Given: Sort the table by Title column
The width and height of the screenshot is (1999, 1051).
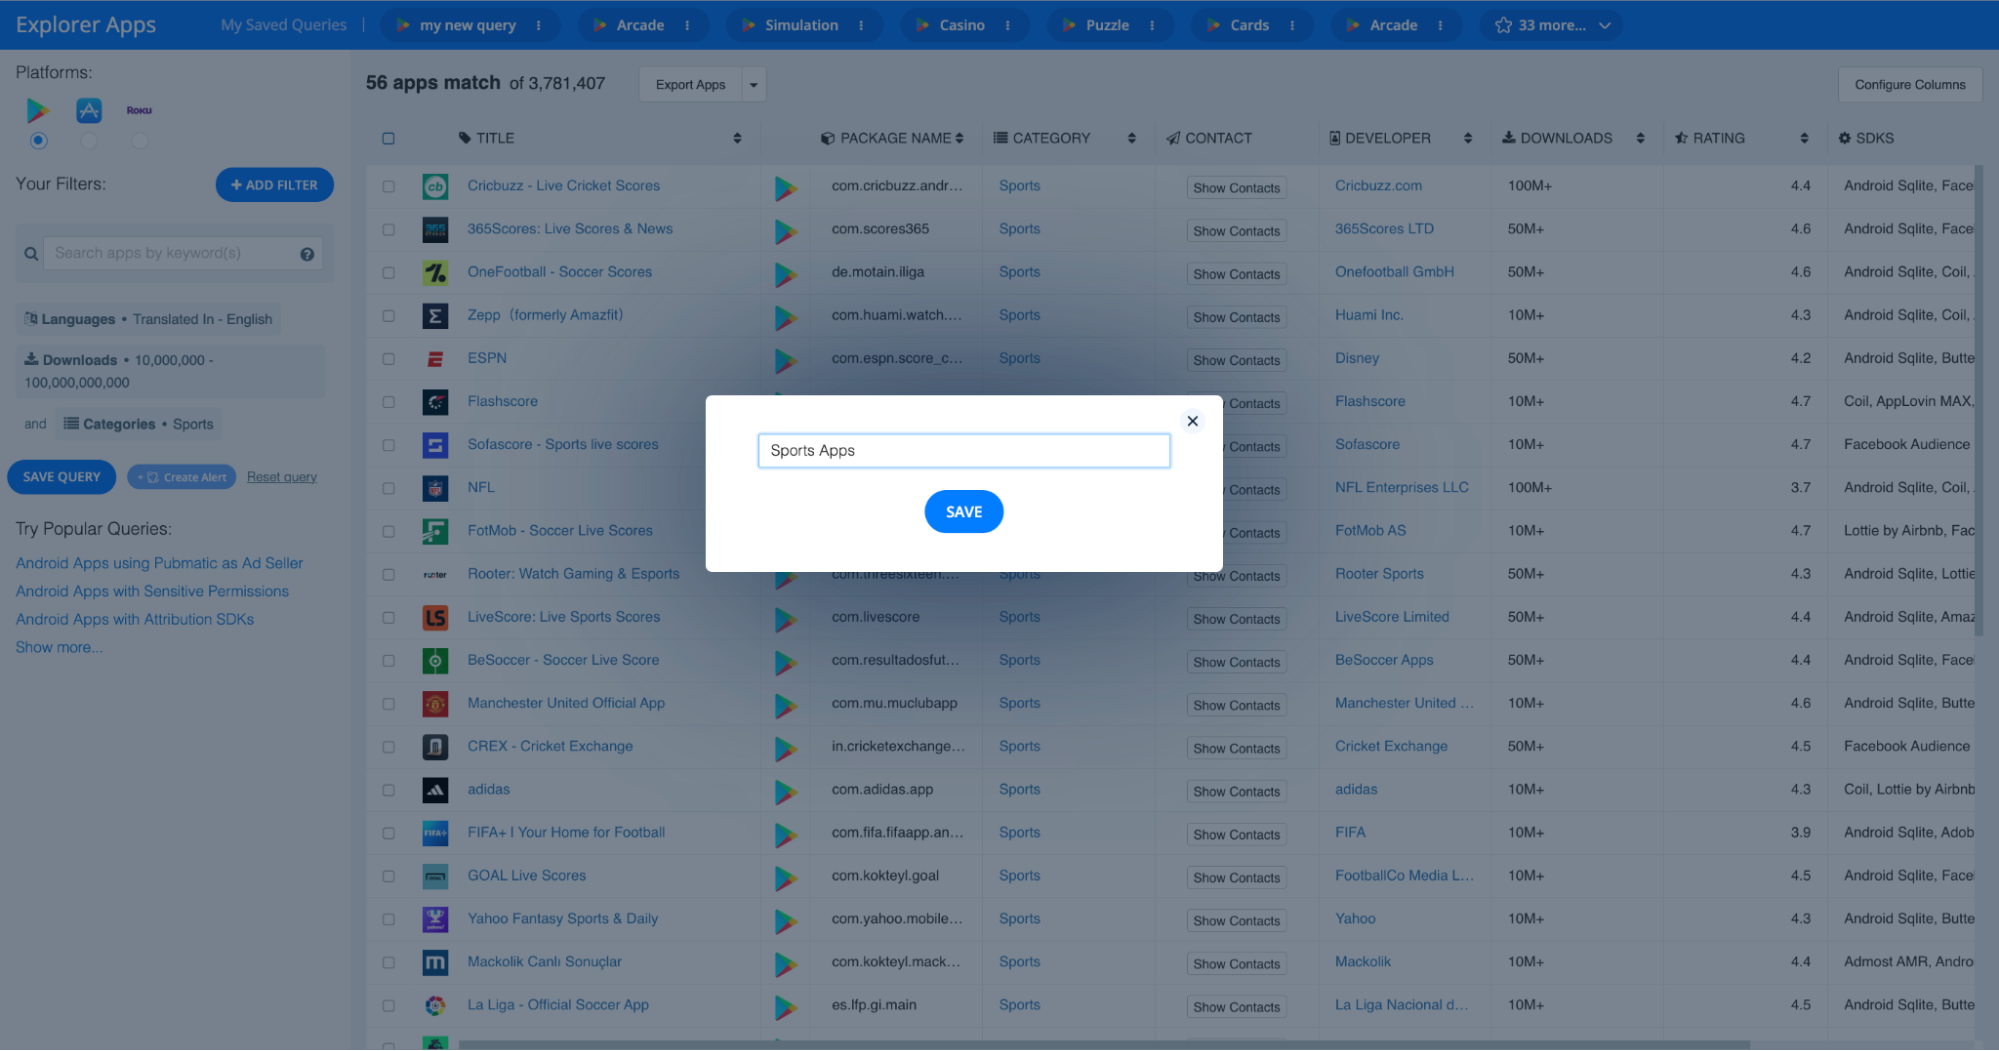Looking at the screenshot, I should (x=737, y=138).
